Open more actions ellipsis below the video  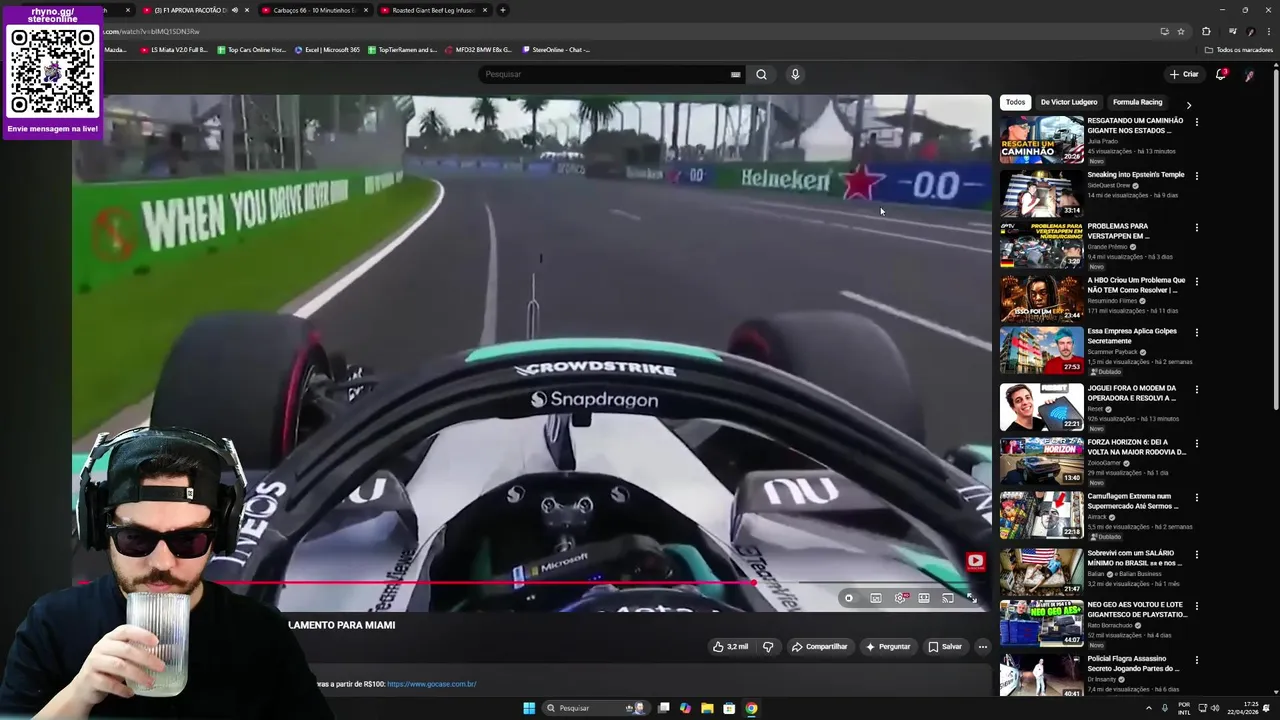point(982,647)
